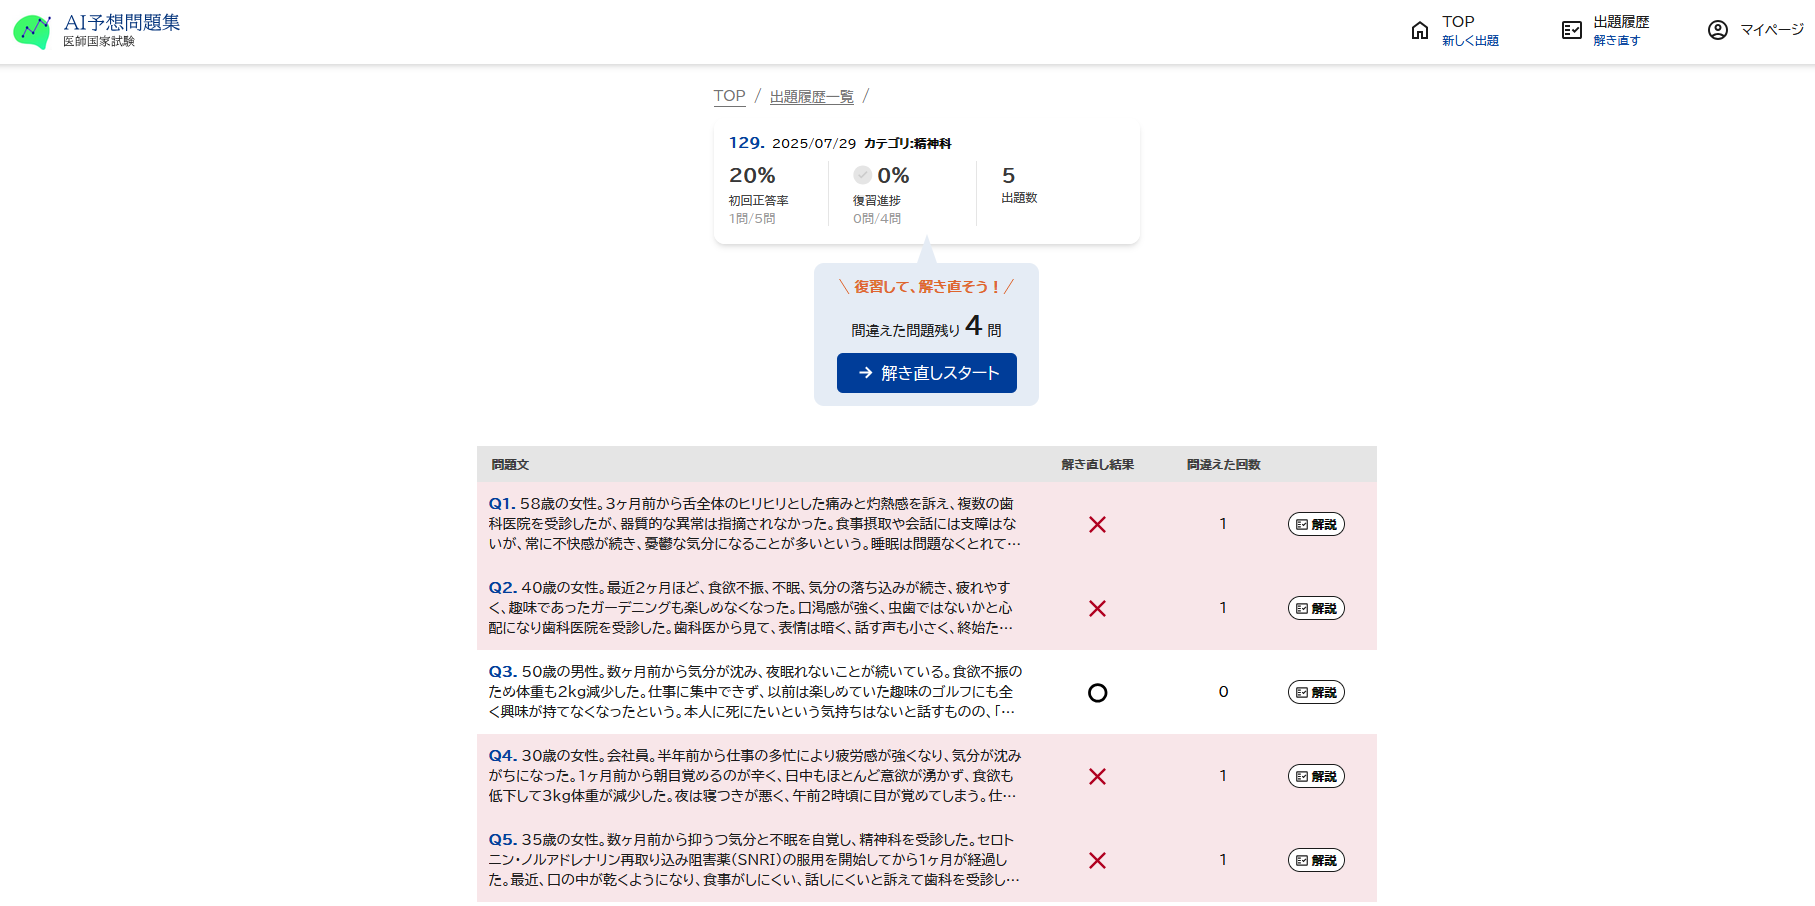Screen dimensions: 1815x906
Task: Open 解説 explanation for Q2
Action: (1316, 608)
